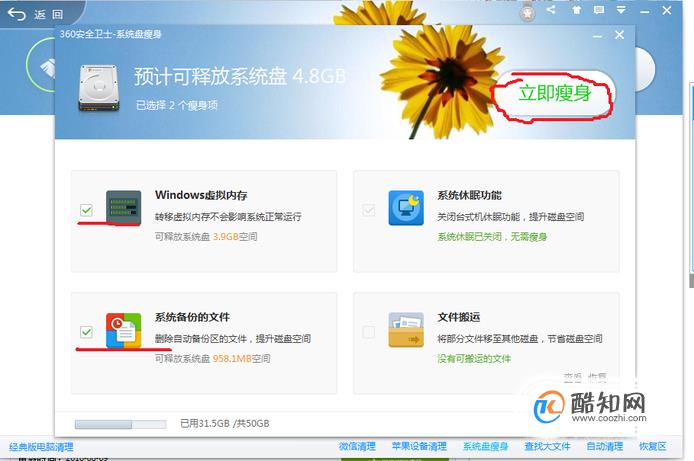Viewport: 694px width, 461px height.
Task: Click description 将部分文件移至其他磁盘，节省磁盘空间
Action: [520, 338]
